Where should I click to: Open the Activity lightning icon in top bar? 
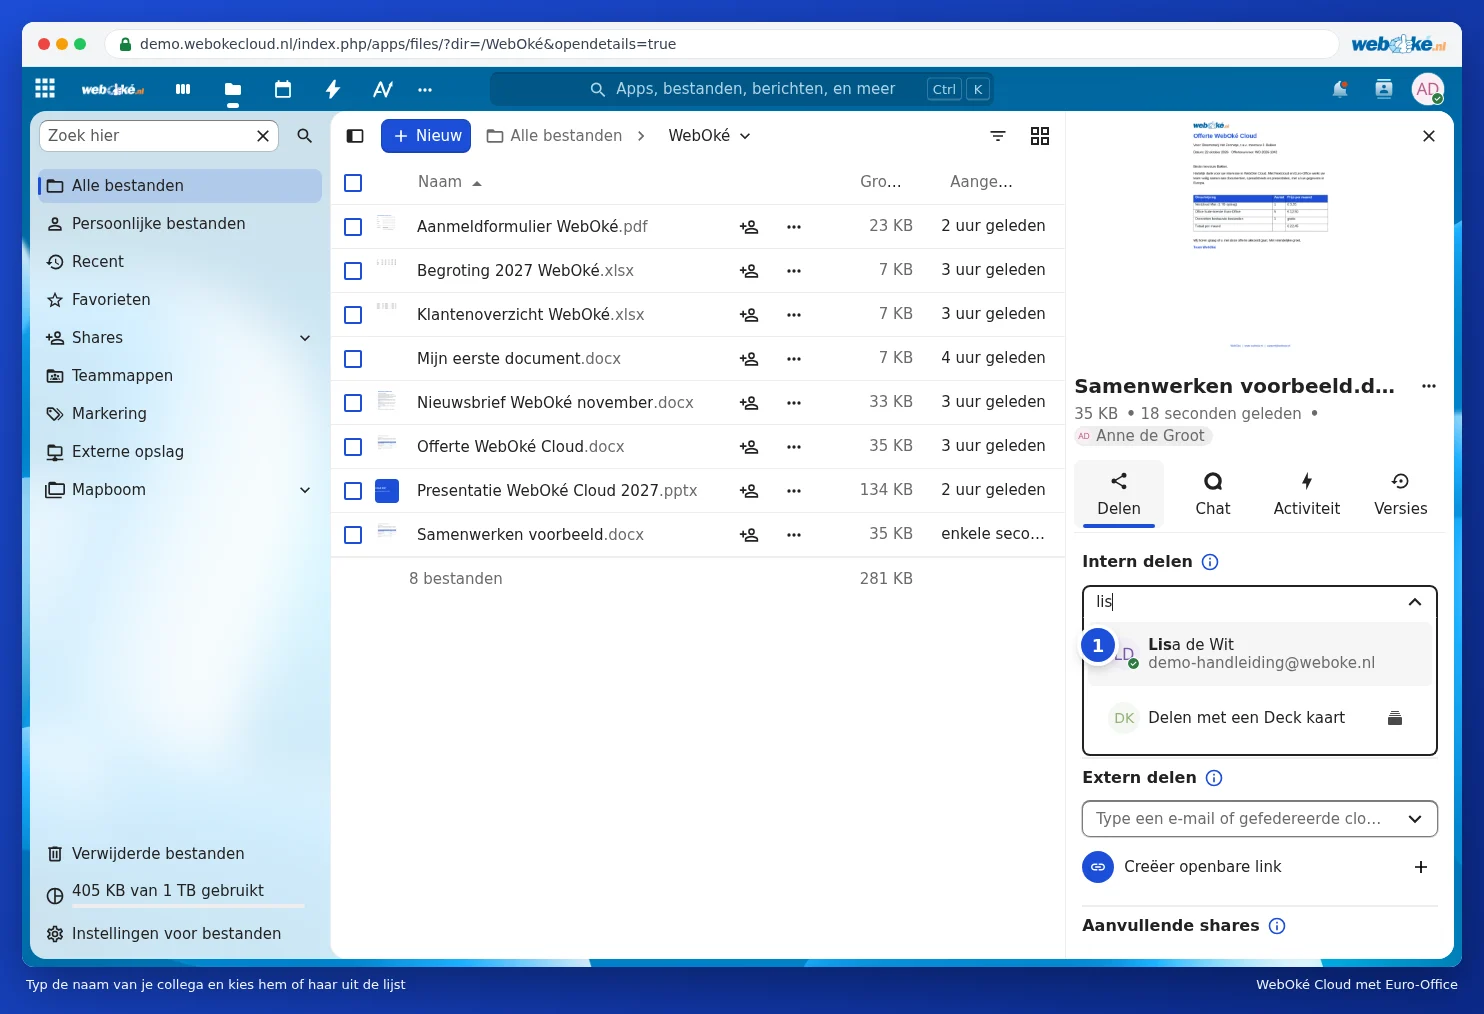coord(333,89)
